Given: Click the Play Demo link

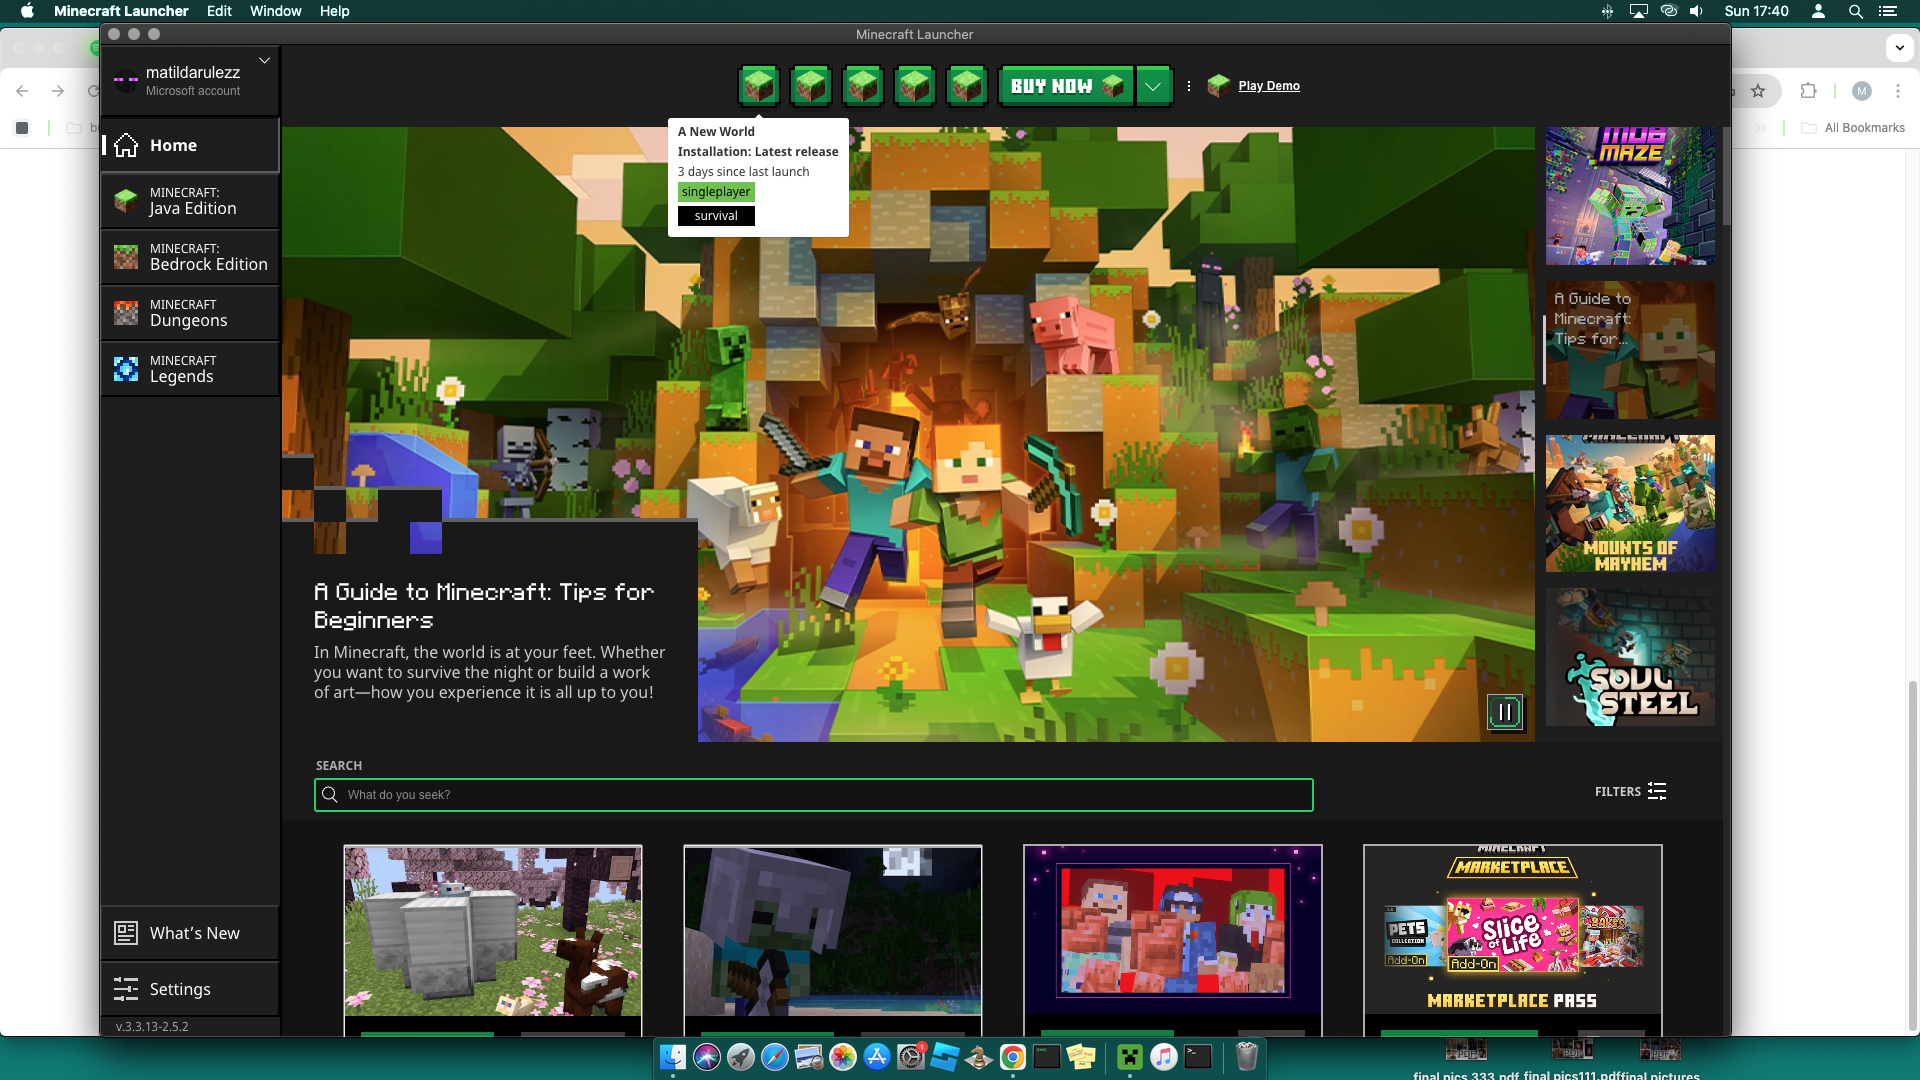Looking at the screenshot, I should (1268, 86).
